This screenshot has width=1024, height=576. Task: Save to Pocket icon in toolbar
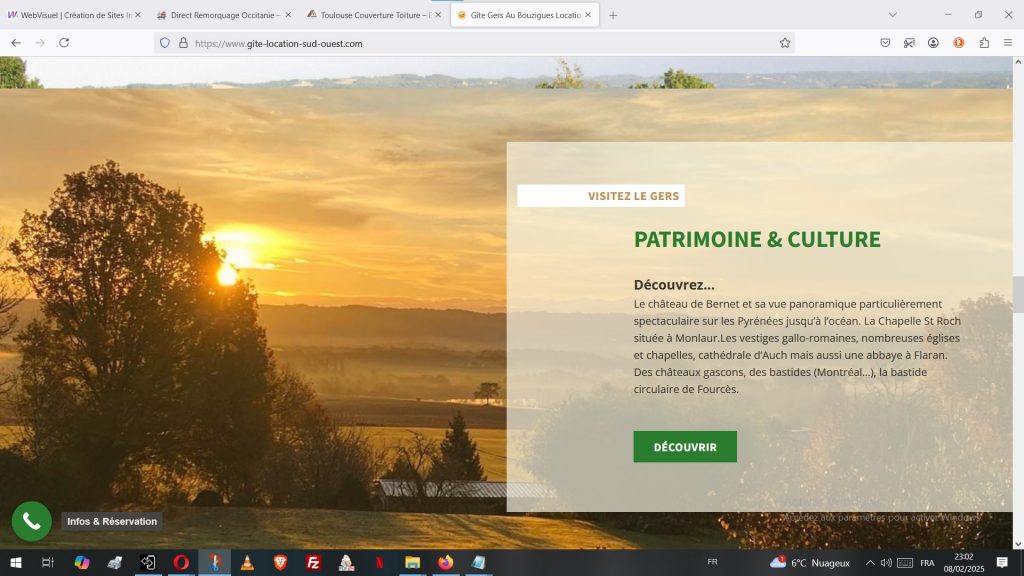point(885,43)
